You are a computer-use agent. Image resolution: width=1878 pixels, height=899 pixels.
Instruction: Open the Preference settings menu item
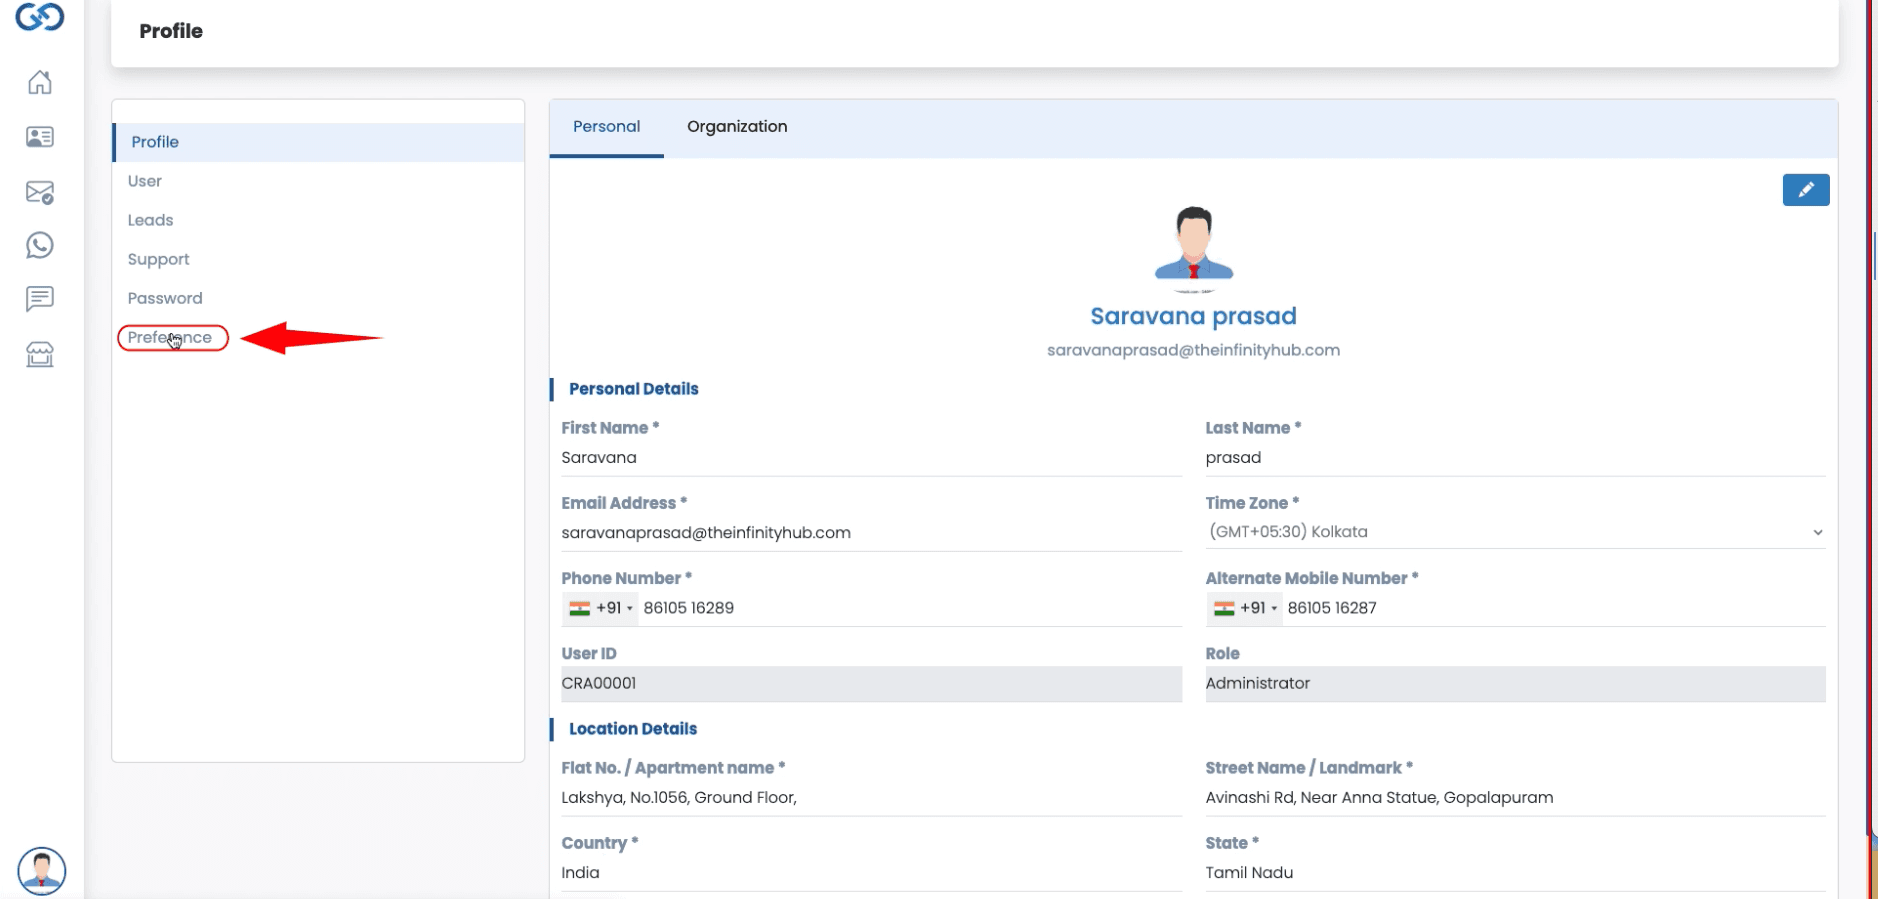[x=170, y=338]
